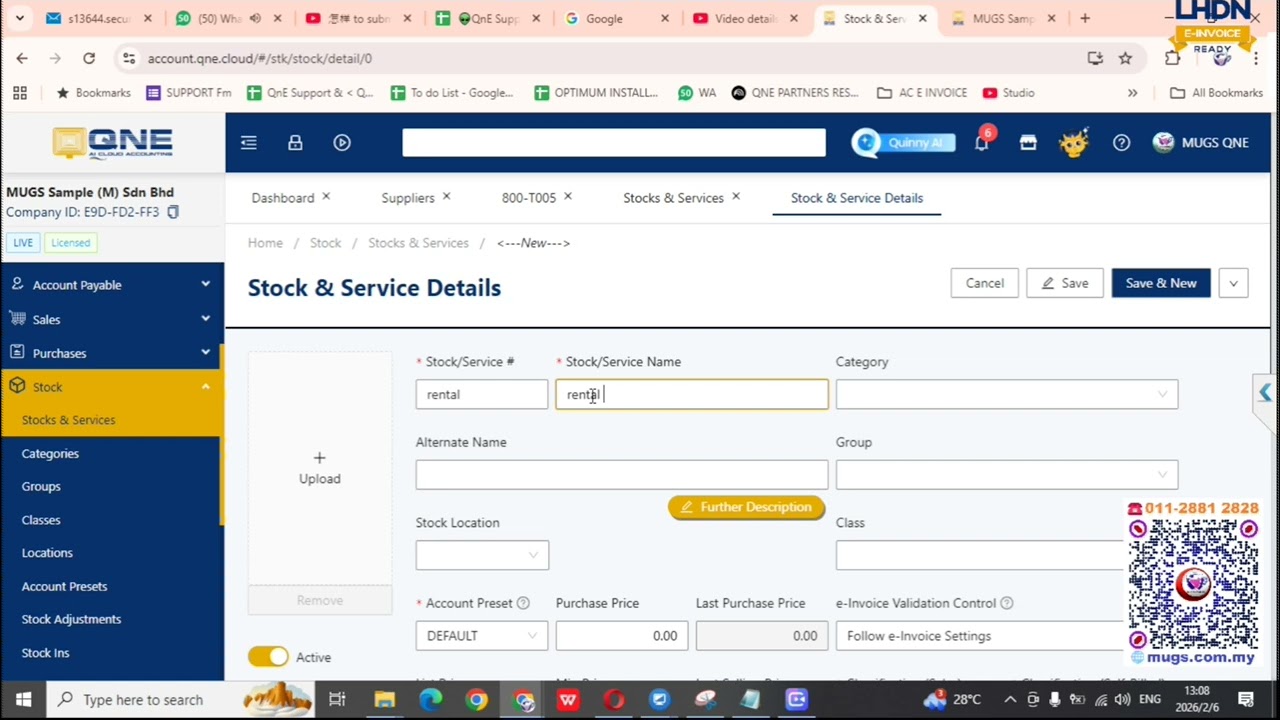Click the play circle icon in top bar
Screen dimensions: 1280x720
pyautogui.click(x=342, y=143)
